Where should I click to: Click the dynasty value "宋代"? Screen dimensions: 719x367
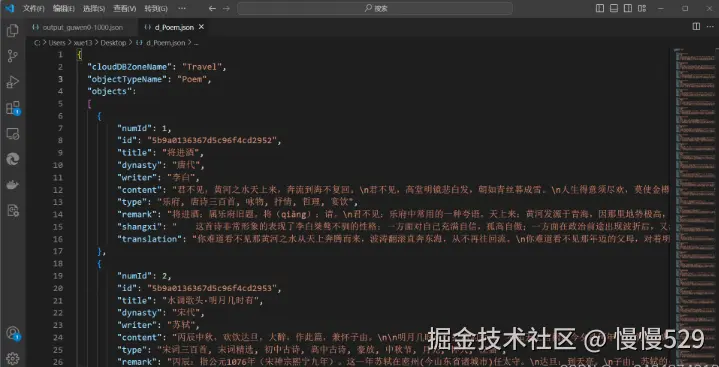click(x=185, y=313)
